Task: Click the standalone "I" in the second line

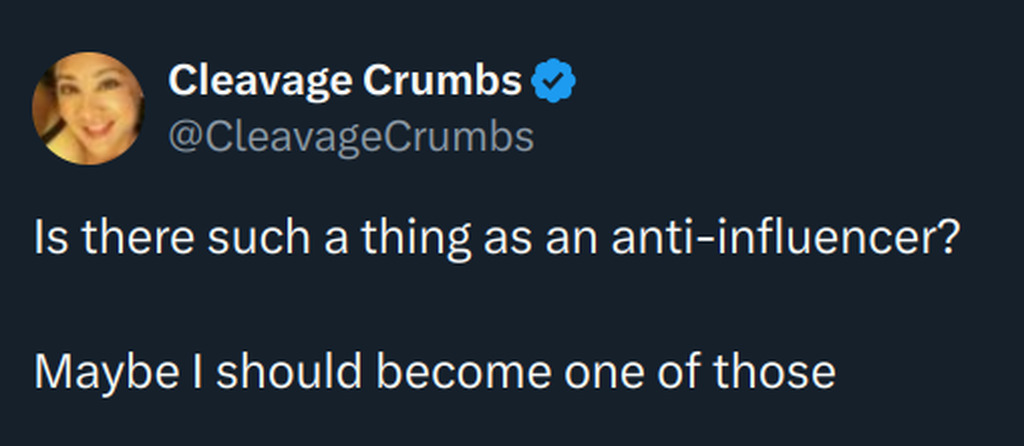Action: pos(194,372)
